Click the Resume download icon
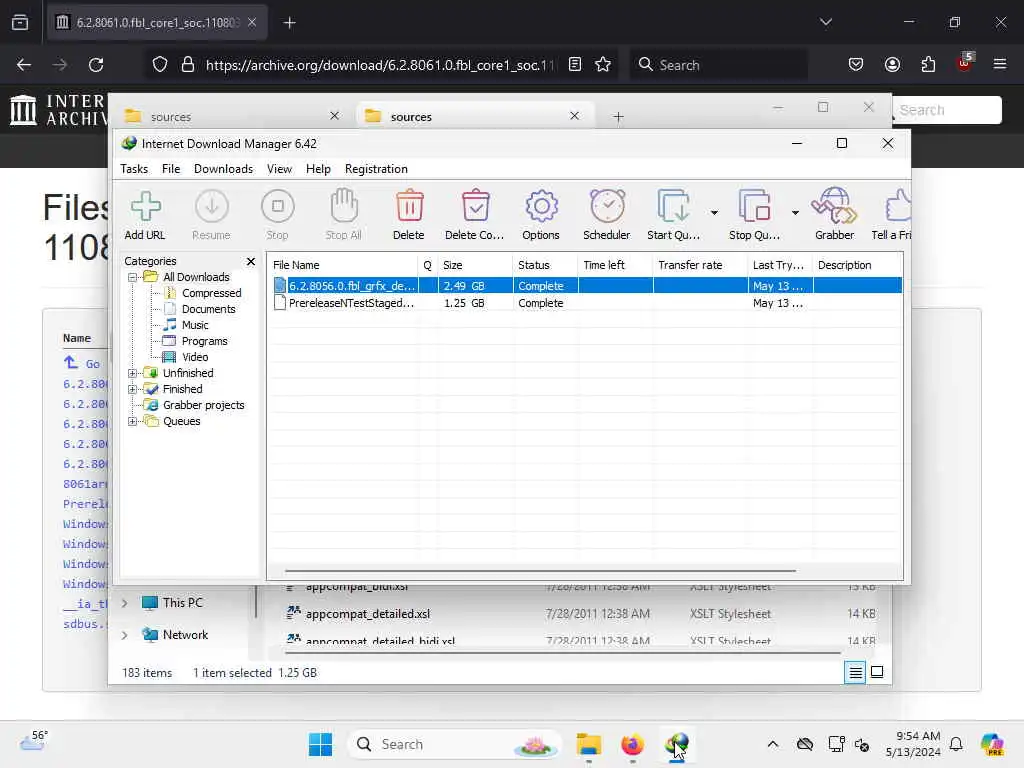The image size is (1024, 768). [212, 206]
